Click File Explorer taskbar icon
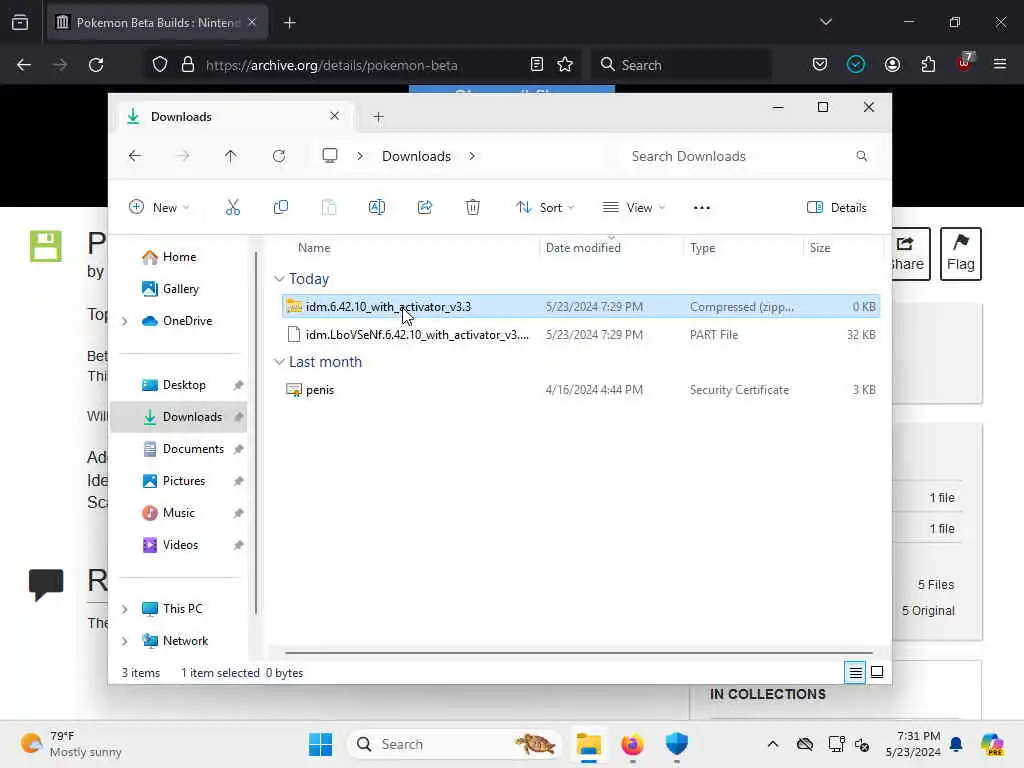 point(588,744)
